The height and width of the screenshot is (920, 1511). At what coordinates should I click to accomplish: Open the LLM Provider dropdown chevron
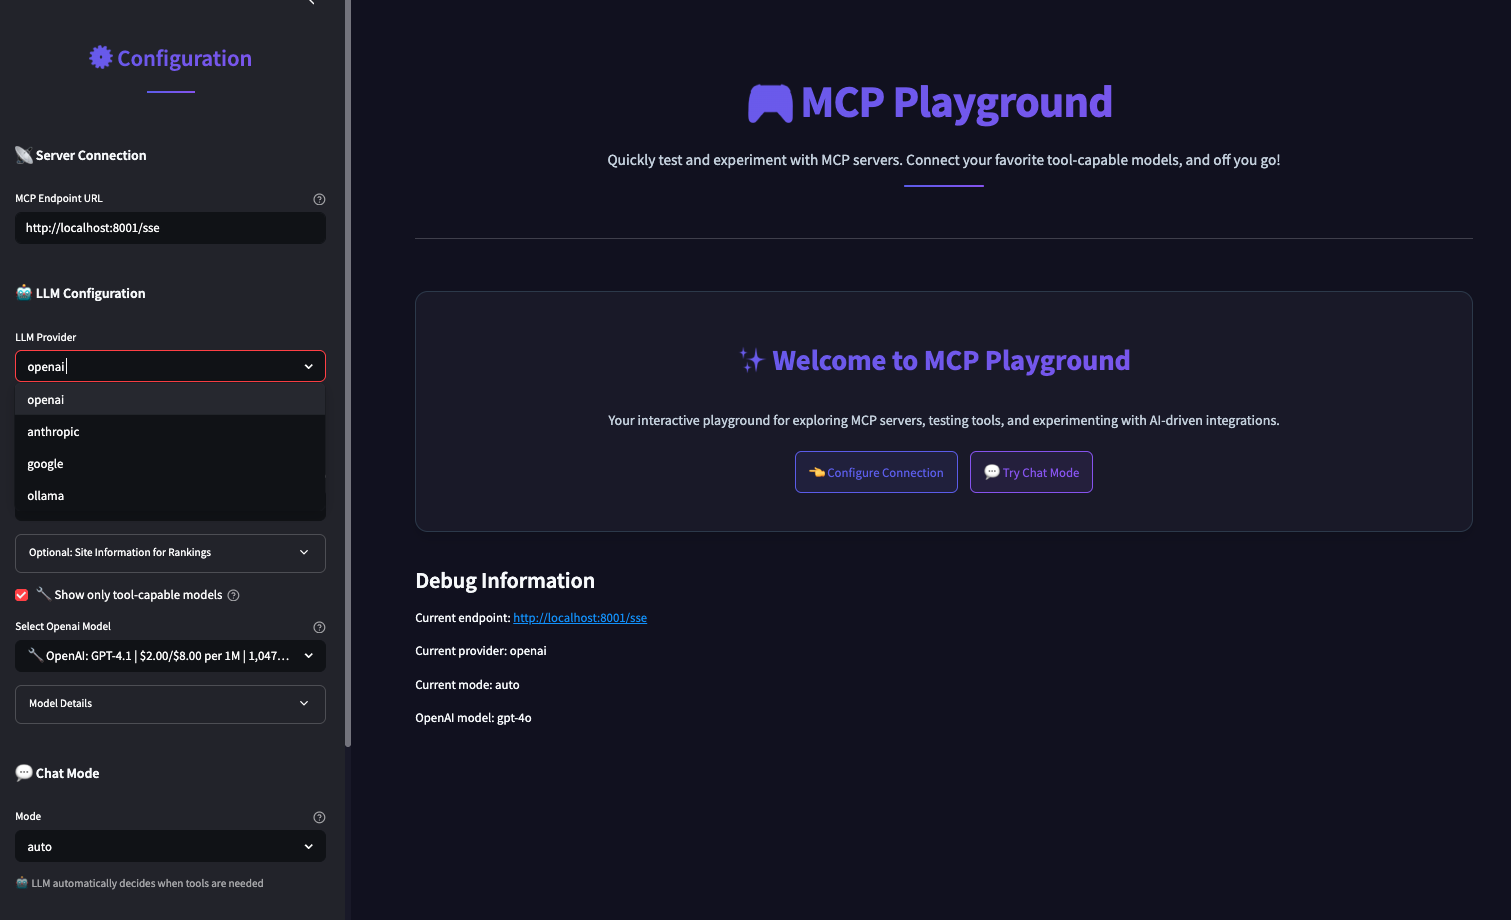[x=309, y=367]
